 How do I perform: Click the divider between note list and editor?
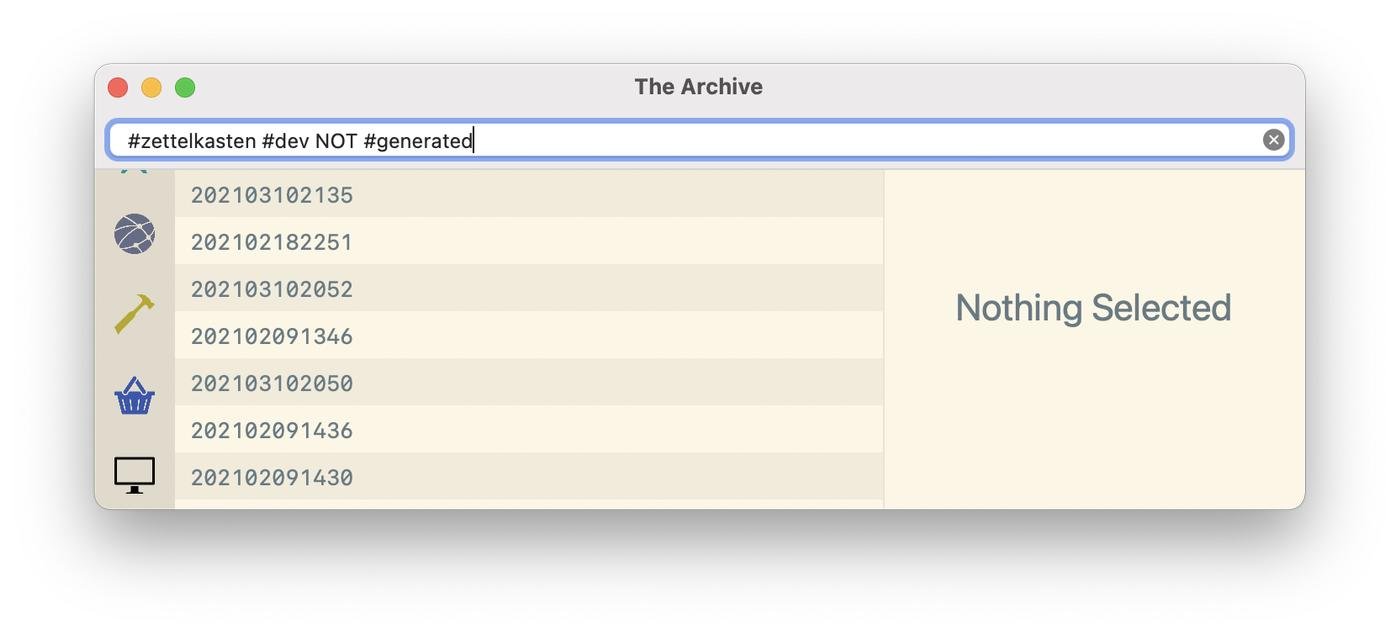tap(884, 340)
